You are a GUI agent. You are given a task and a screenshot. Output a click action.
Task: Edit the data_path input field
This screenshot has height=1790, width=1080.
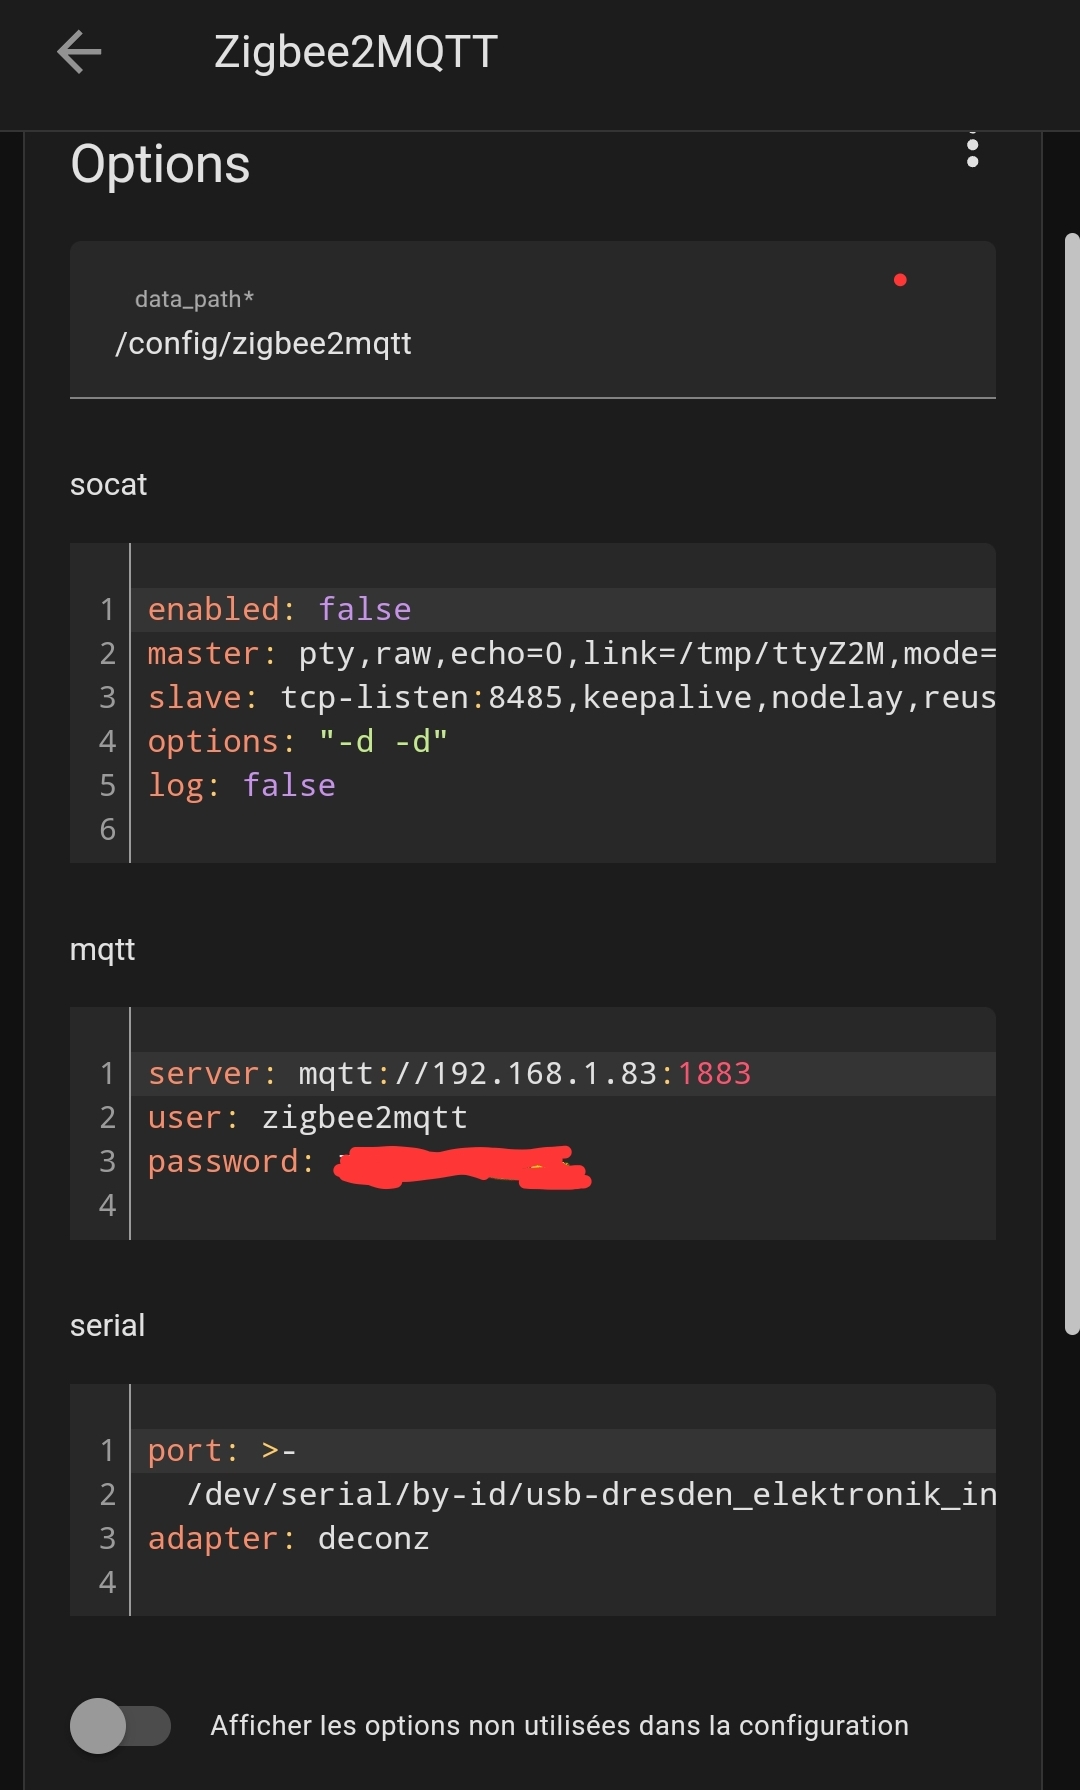532,320
